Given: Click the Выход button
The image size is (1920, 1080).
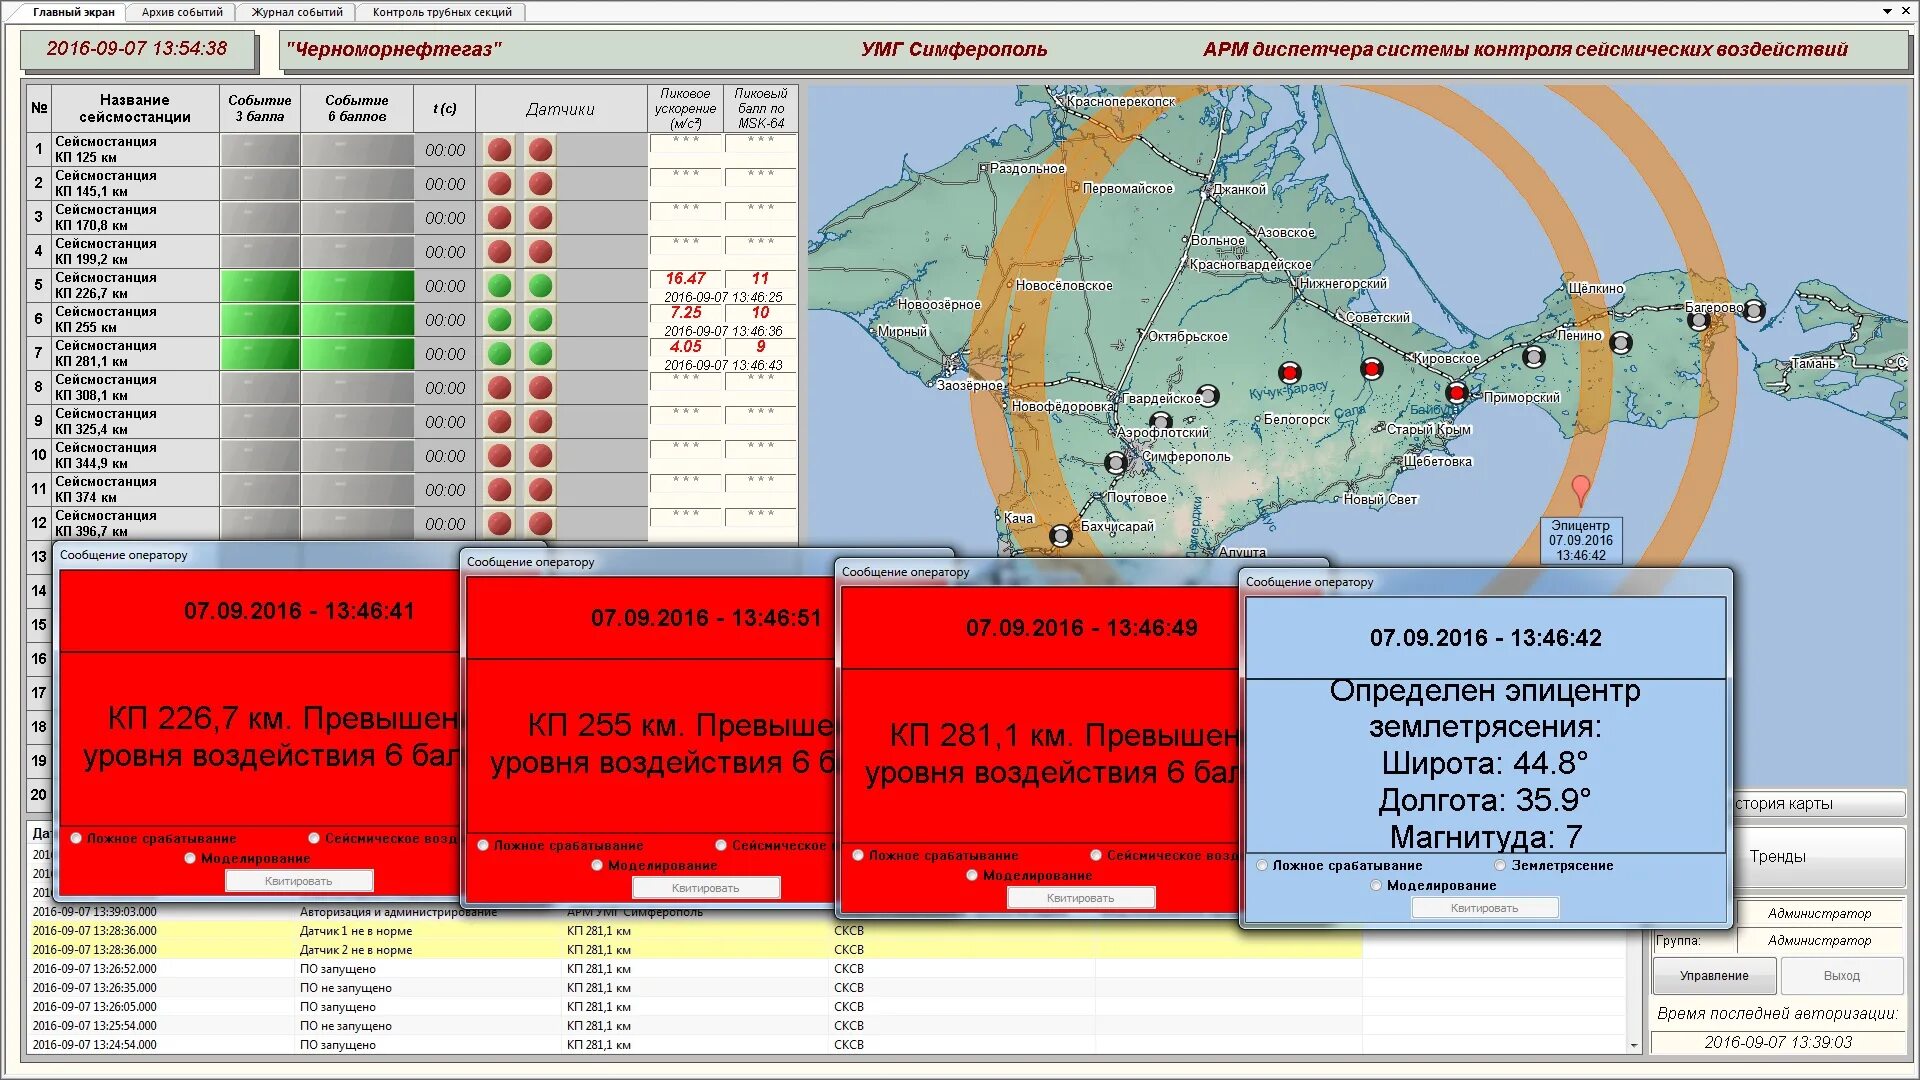Looking at the screenshot, I should pos(1841,976).
